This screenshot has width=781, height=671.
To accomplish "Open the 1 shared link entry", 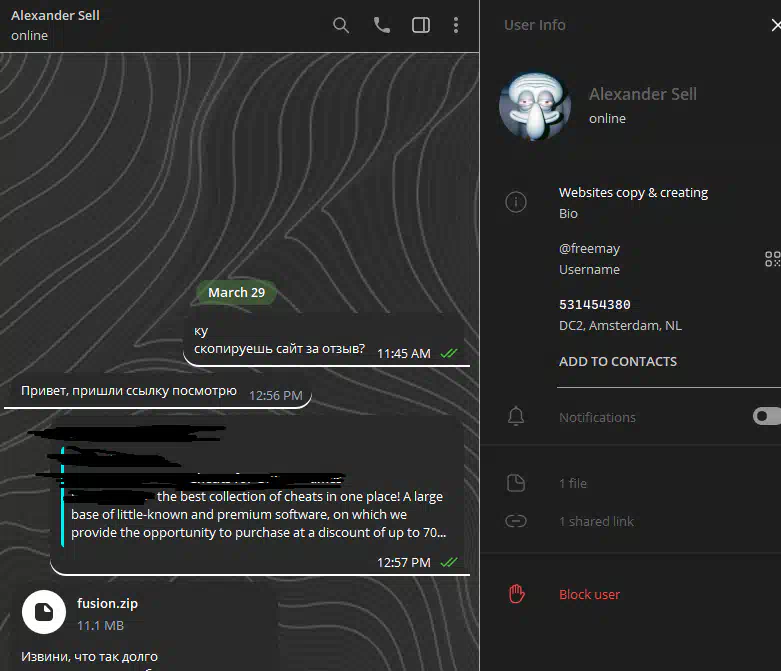I will (x=596, y=521).
